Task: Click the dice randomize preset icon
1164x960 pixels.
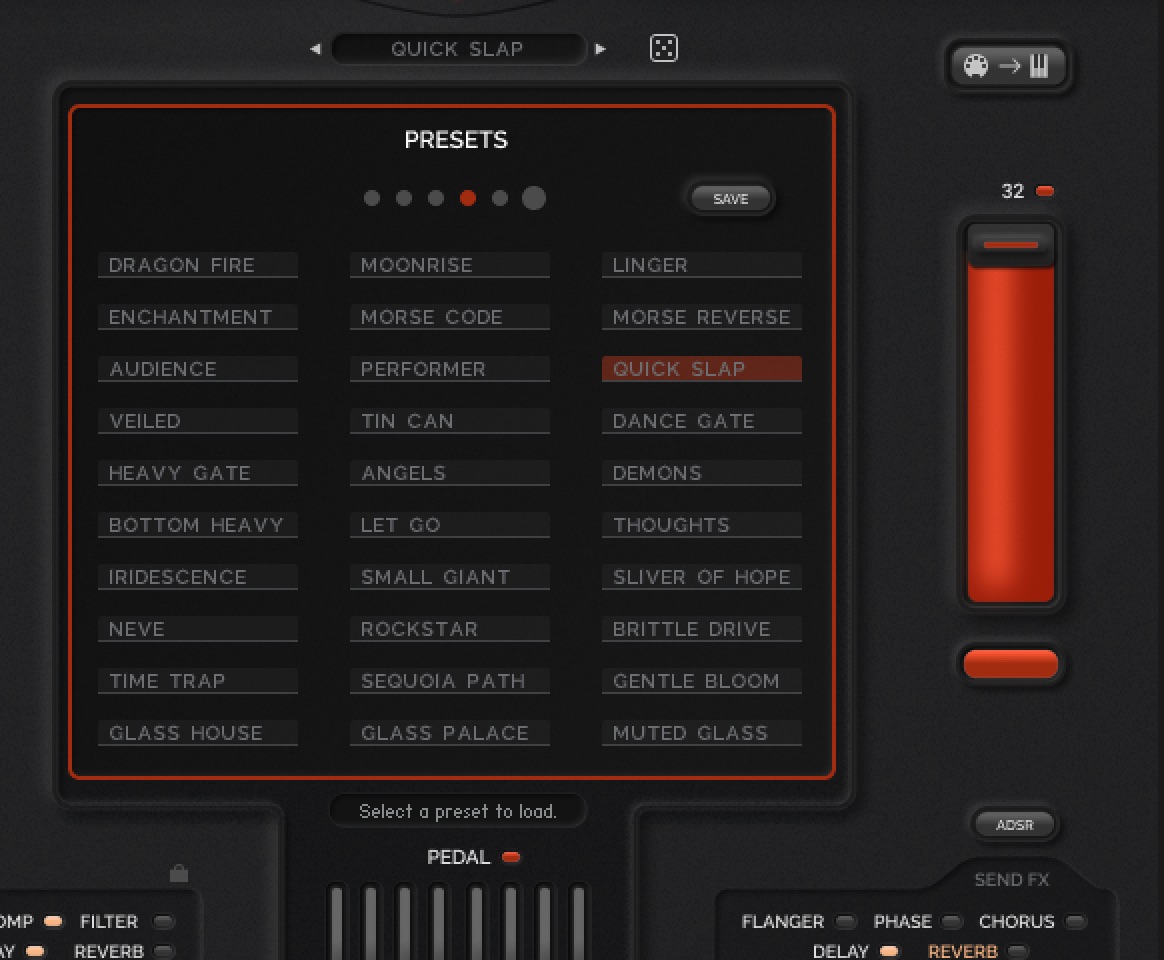Action: (664, 48)
